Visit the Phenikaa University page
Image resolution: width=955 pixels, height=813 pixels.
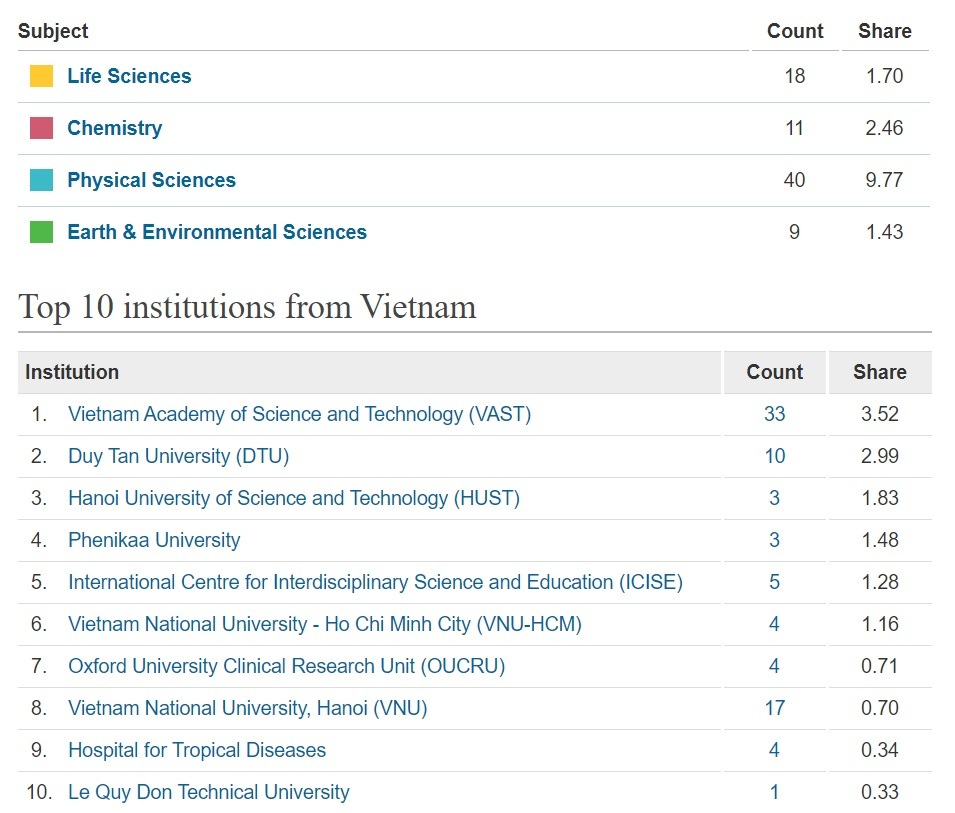coord(154,540)
